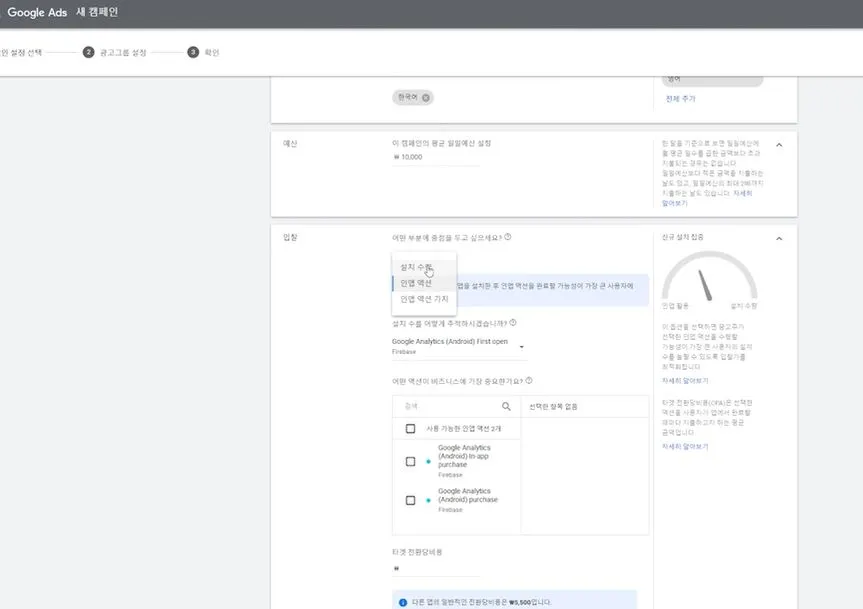Click the needle of the install focus gauge
Image resolution: width=863 pixels, height=609 pixels.
pos(704,285)
